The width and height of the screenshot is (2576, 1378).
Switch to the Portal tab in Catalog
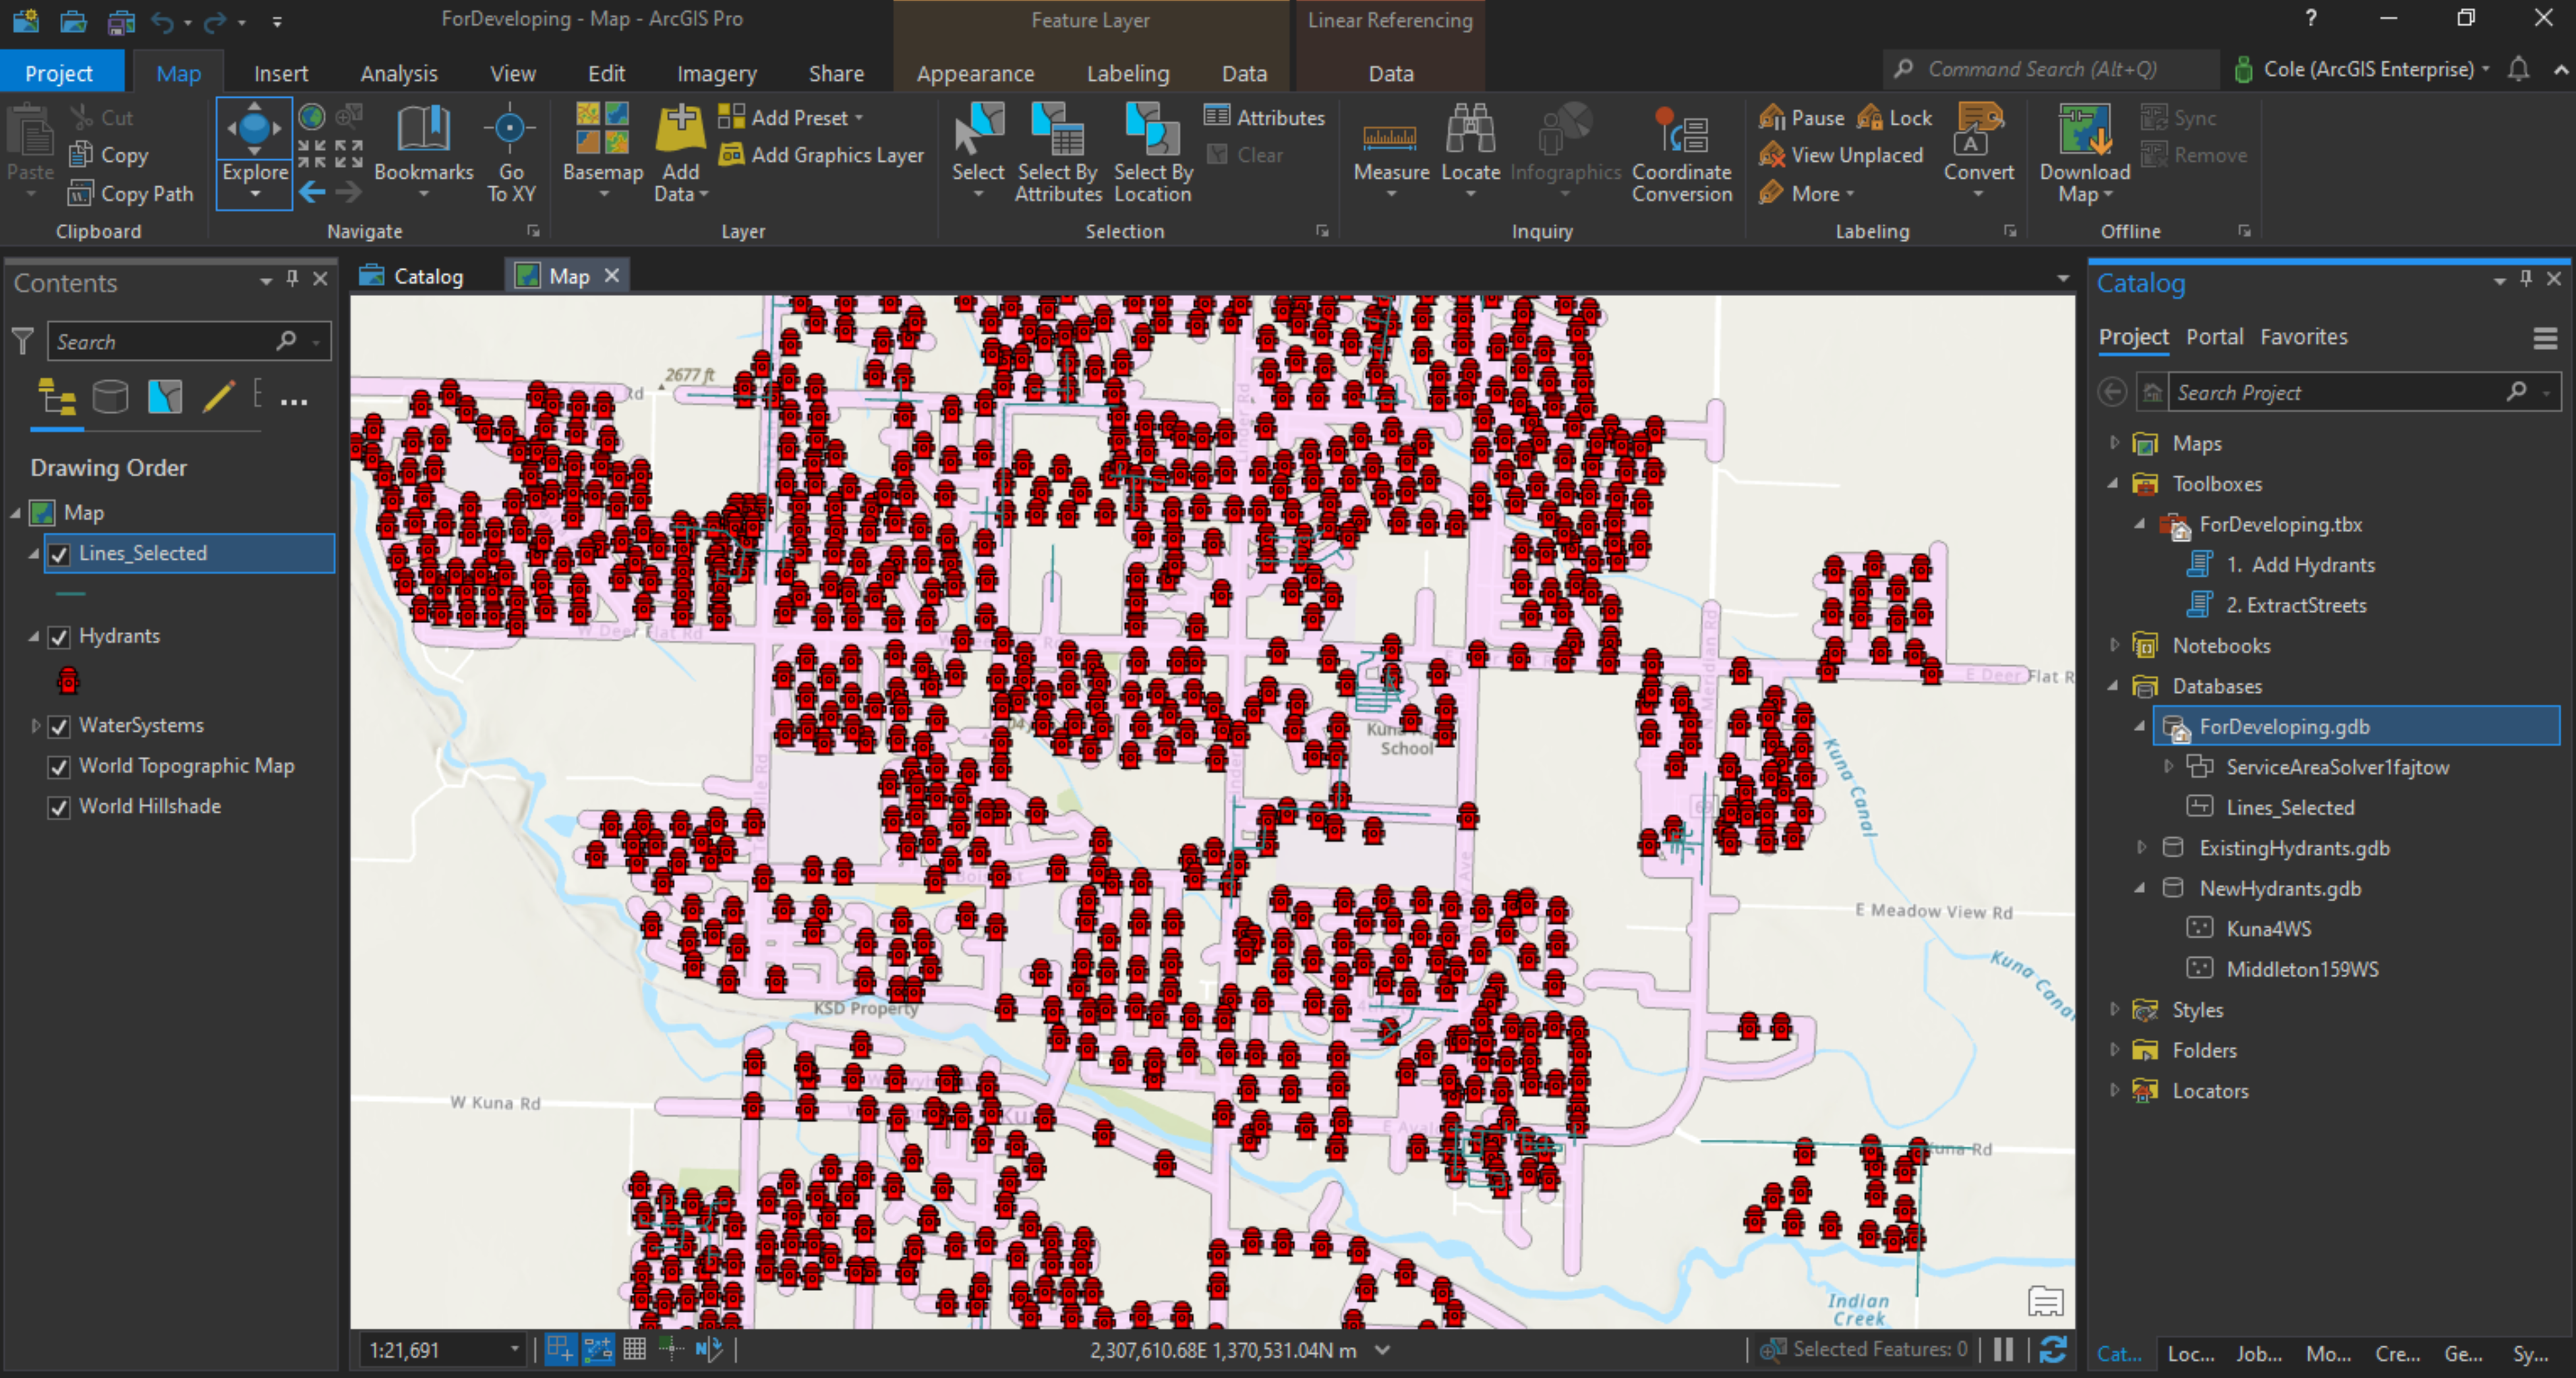point(2214,337)
